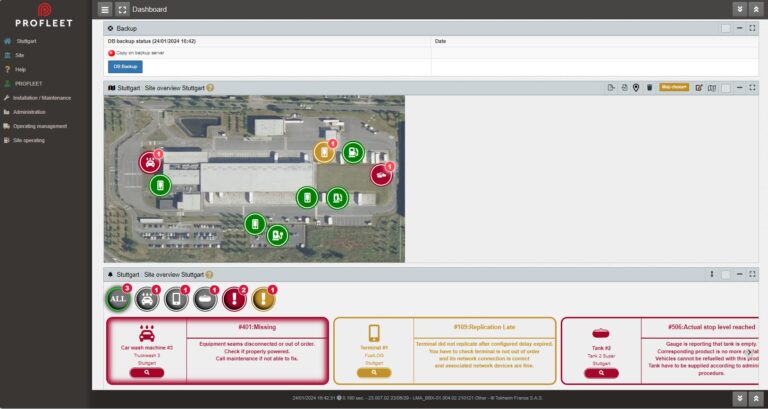Toggle the square box in alerts panel header
Screen dimensions: 768x409
coord(726,274)
